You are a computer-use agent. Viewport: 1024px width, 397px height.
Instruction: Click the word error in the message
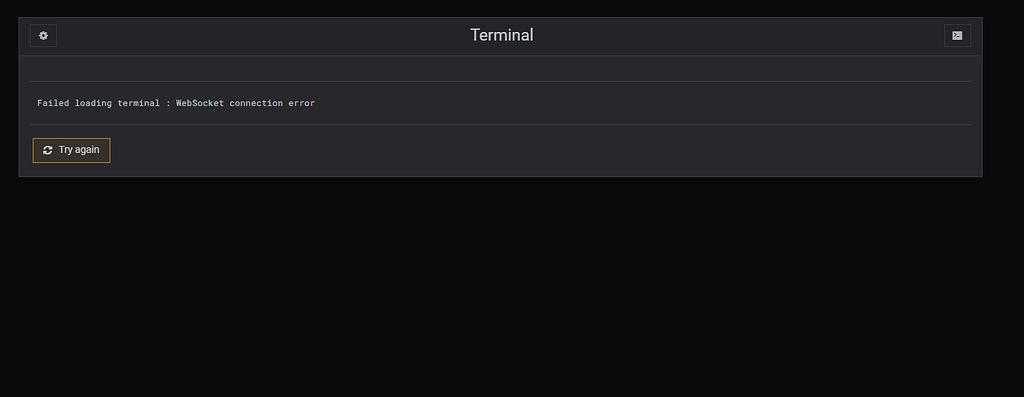[x=302, y=103]
